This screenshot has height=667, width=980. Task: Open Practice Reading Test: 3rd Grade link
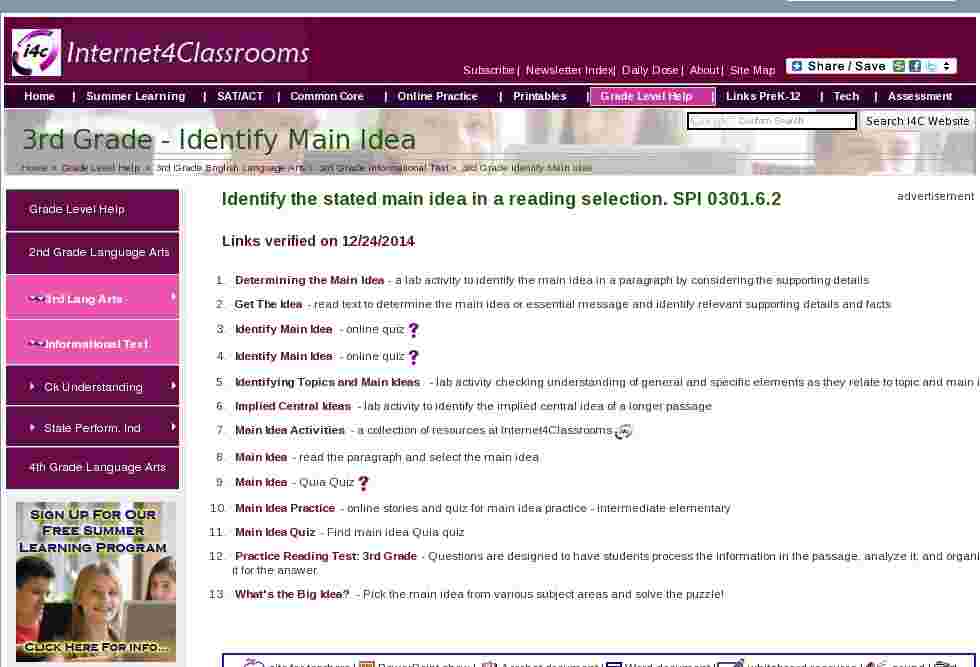(x=326, y=556)
